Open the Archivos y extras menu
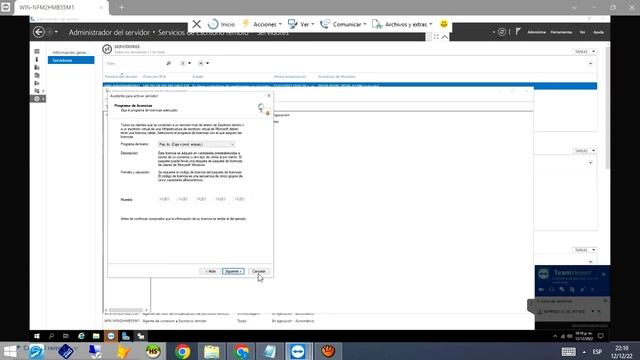This screenshot has height=360, width=640. click(402, 24)
